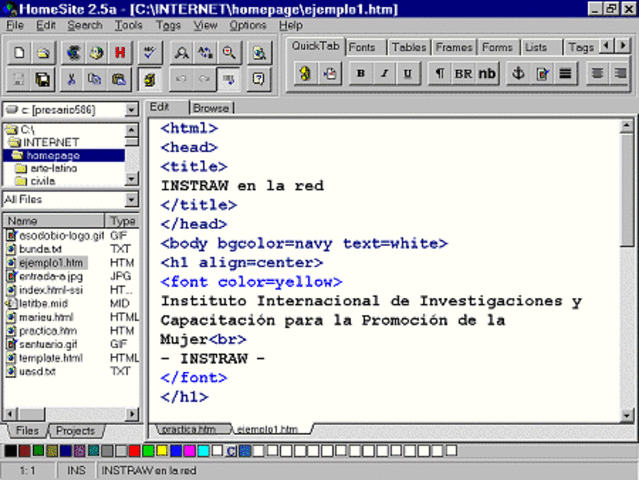
Task: Insert a horizontal rule with the lines icon
Action: [565, 74]
